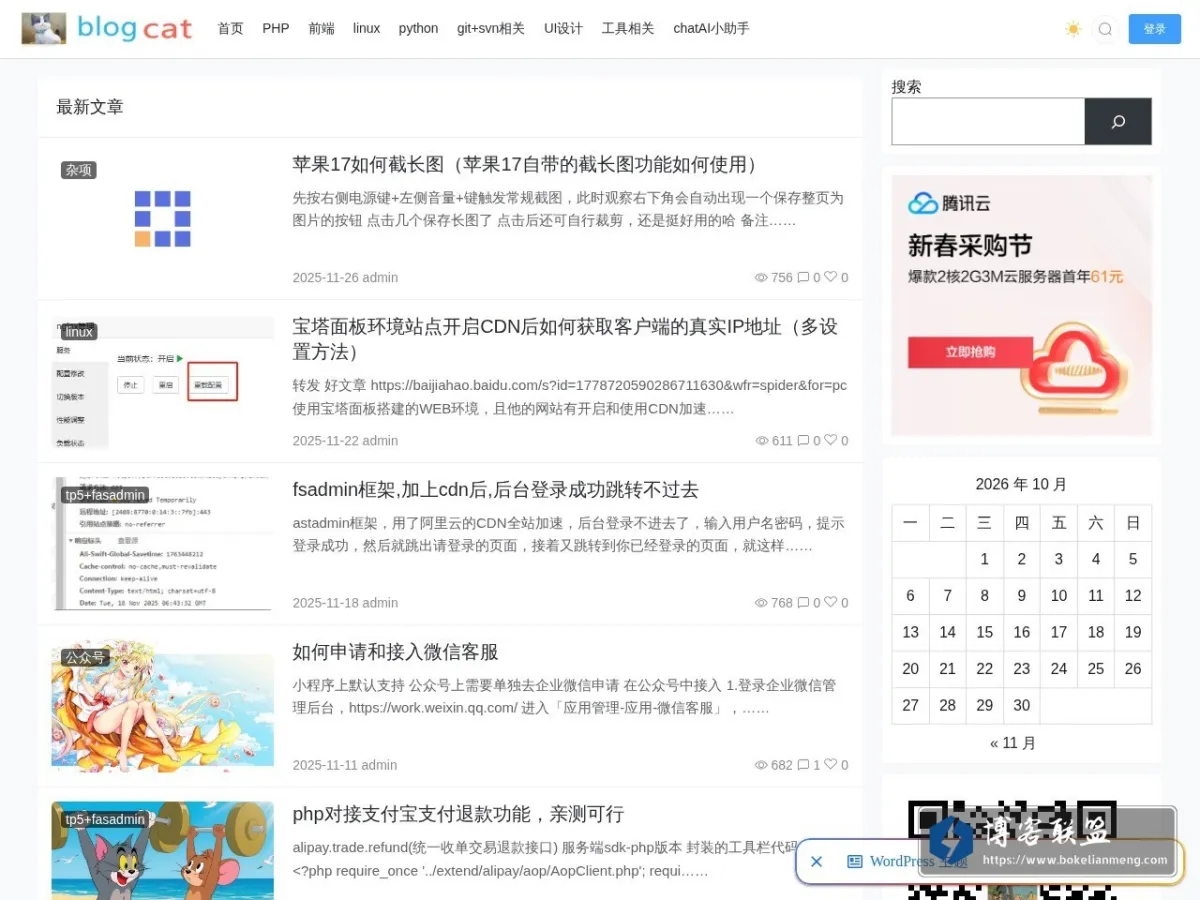
Task: Click the views eye icon showing 768
Action: pyautogui.click(x=761, y=603)
